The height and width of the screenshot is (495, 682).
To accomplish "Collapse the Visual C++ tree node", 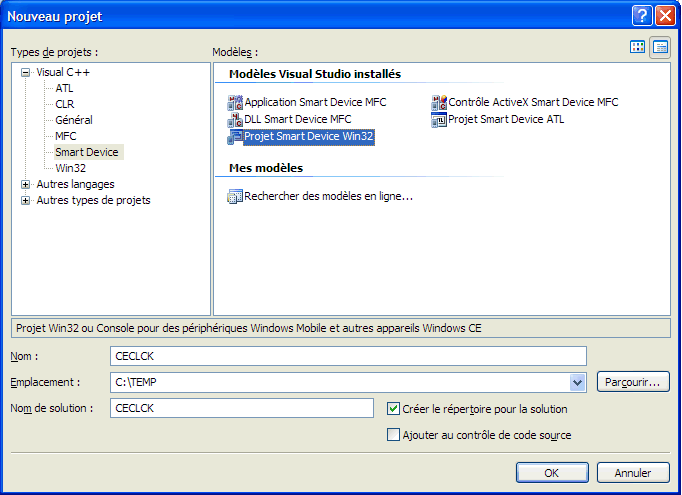I will pos(26,72).
